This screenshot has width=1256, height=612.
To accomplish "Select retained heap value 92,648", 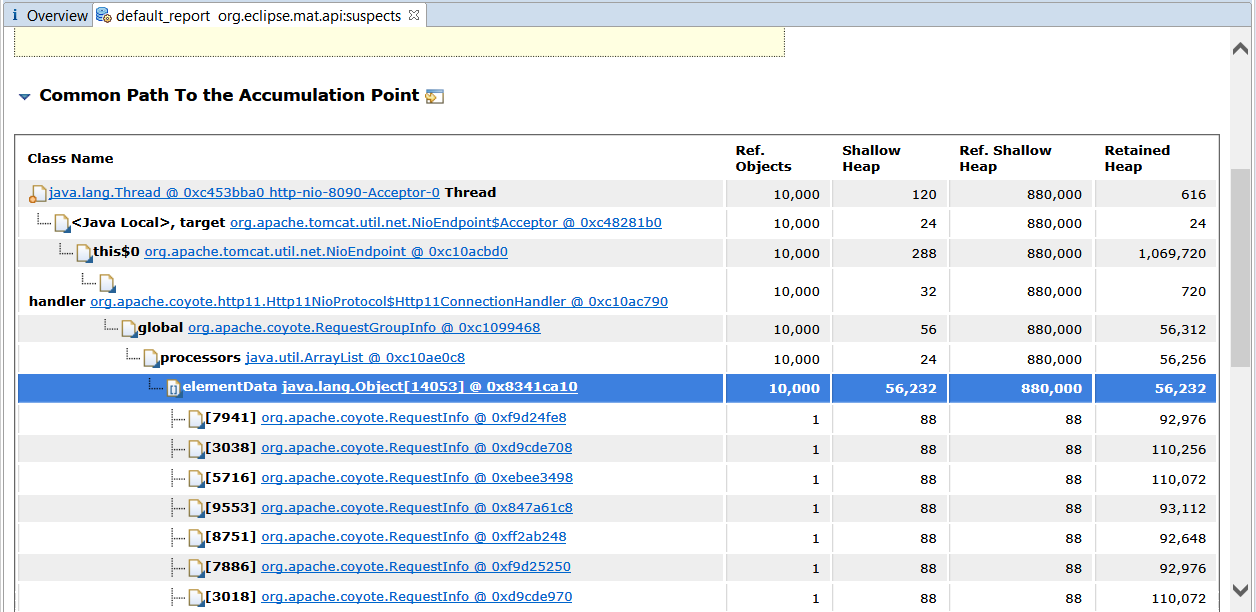I will (1182, 538).
